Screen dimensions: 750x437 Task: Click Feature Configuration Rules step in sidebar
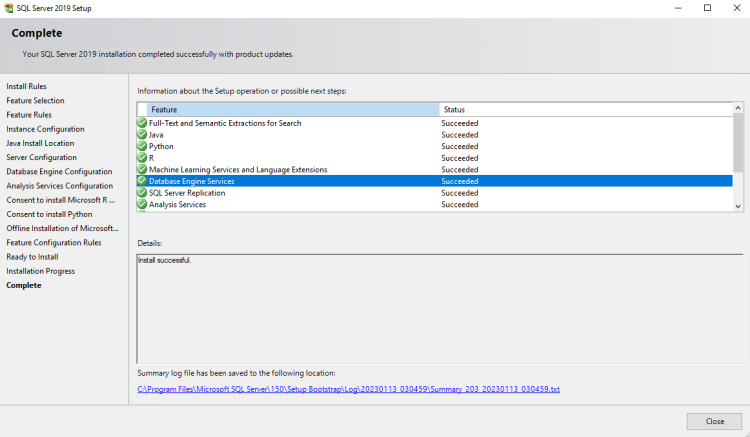54,242
